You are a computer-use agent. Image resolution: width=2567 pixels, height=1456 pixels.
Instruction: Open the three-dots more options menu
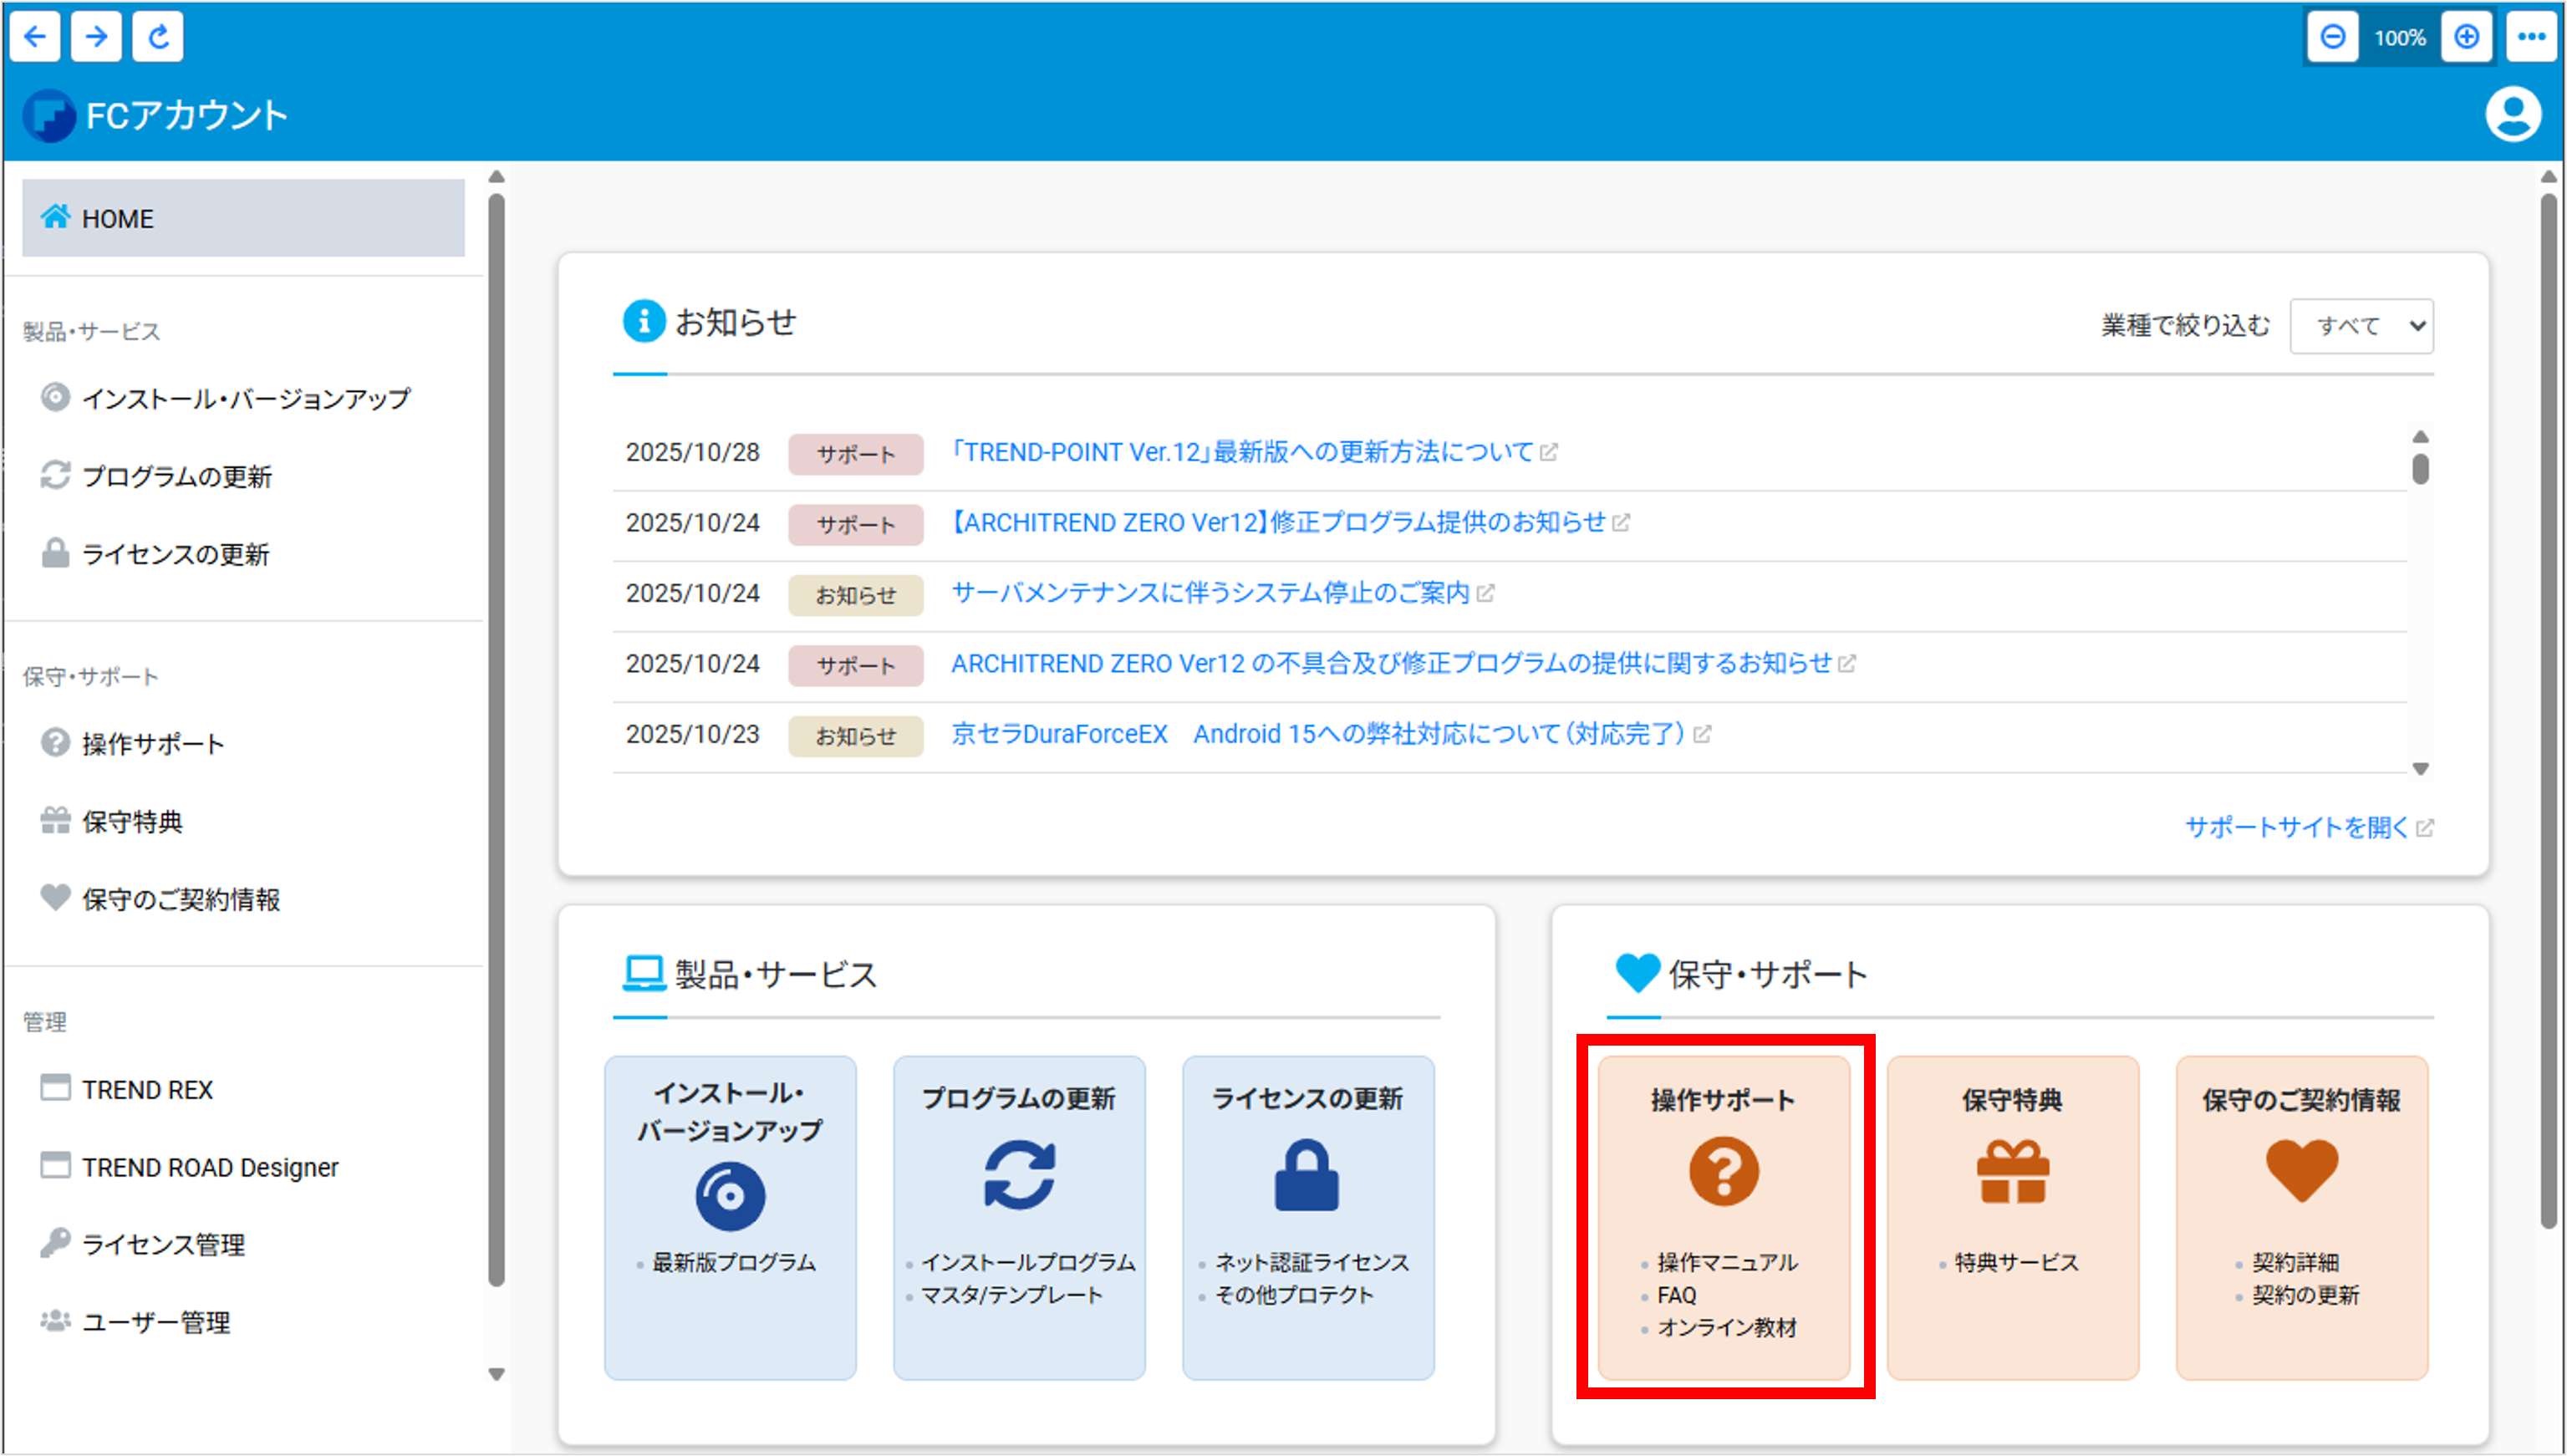[2531, 37]
